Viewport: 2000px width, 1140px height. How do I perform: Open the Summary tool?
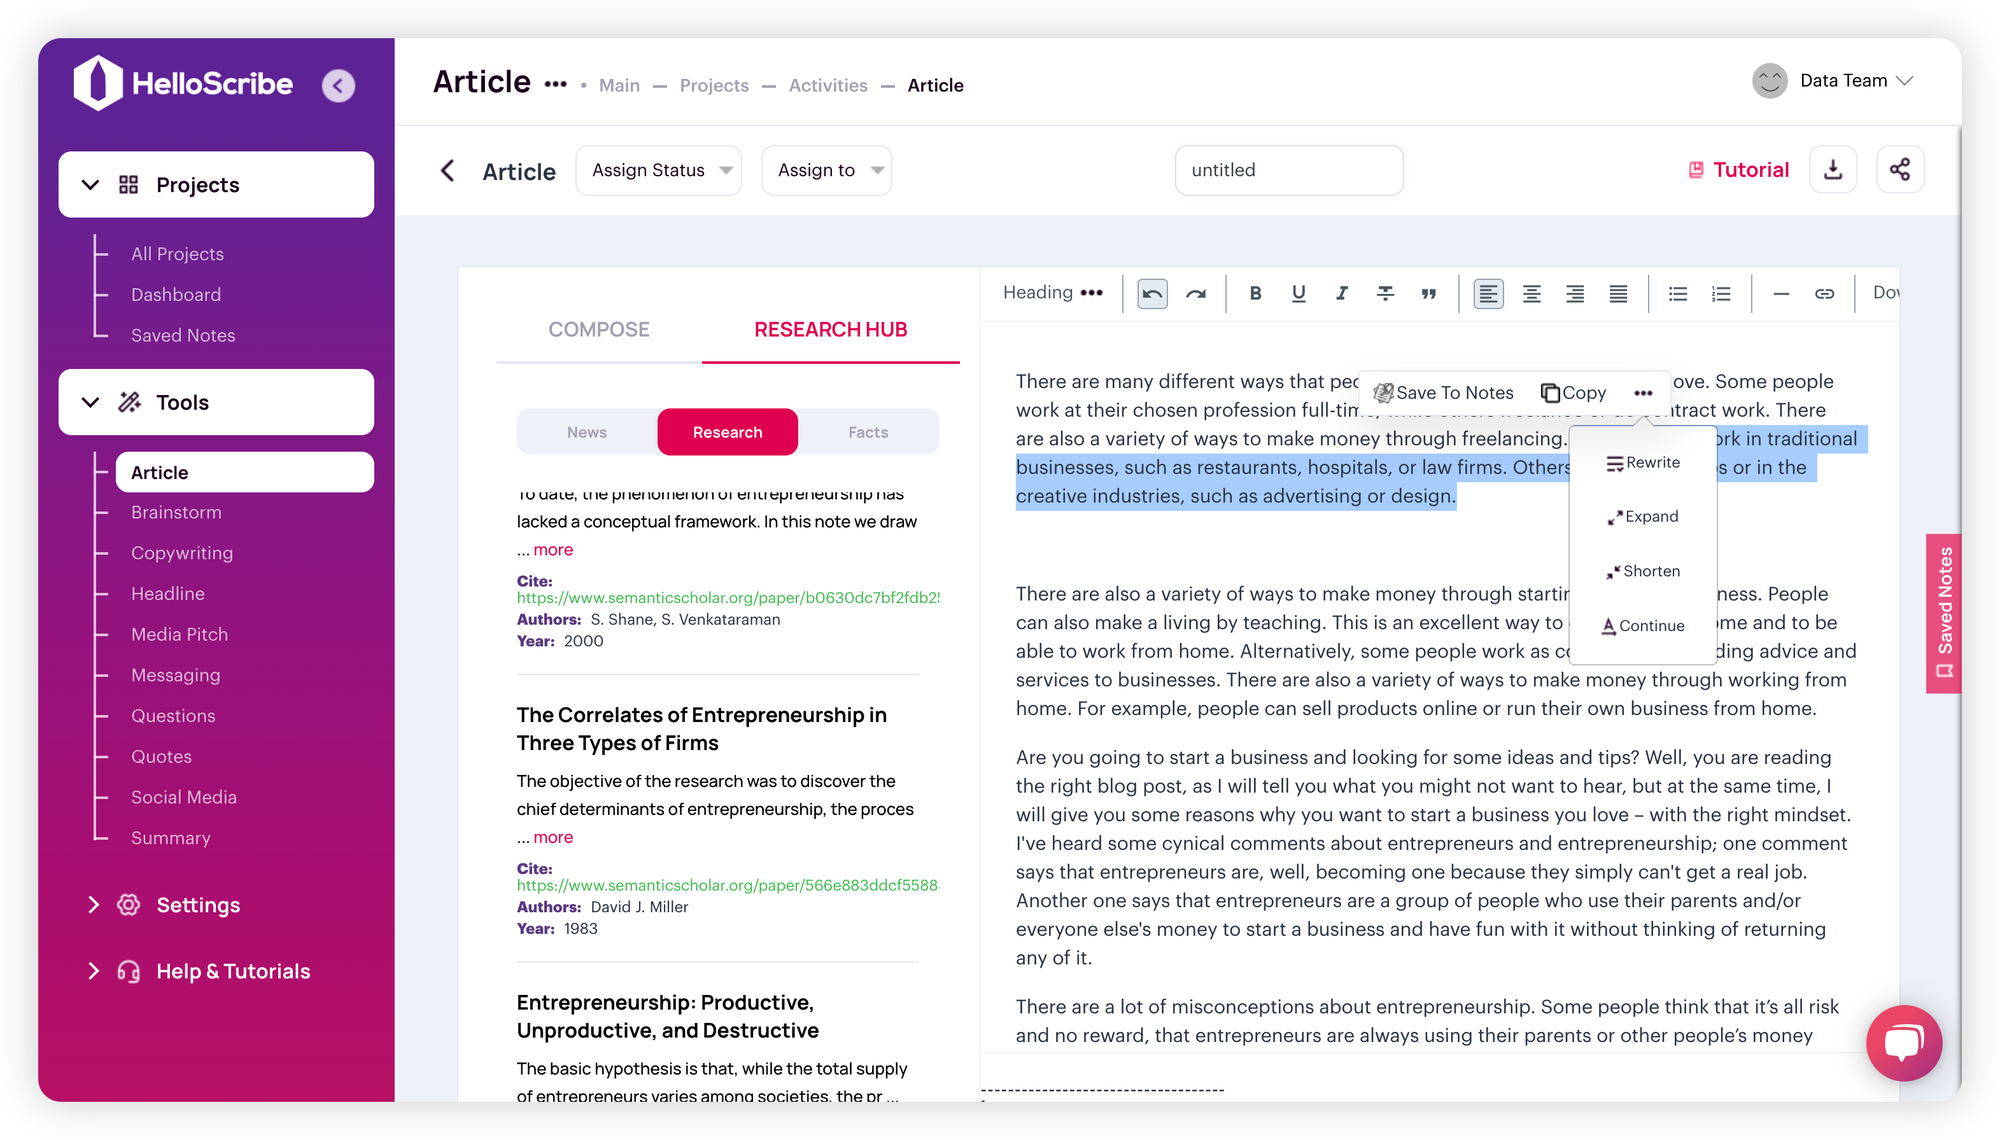tap(171, 838)
